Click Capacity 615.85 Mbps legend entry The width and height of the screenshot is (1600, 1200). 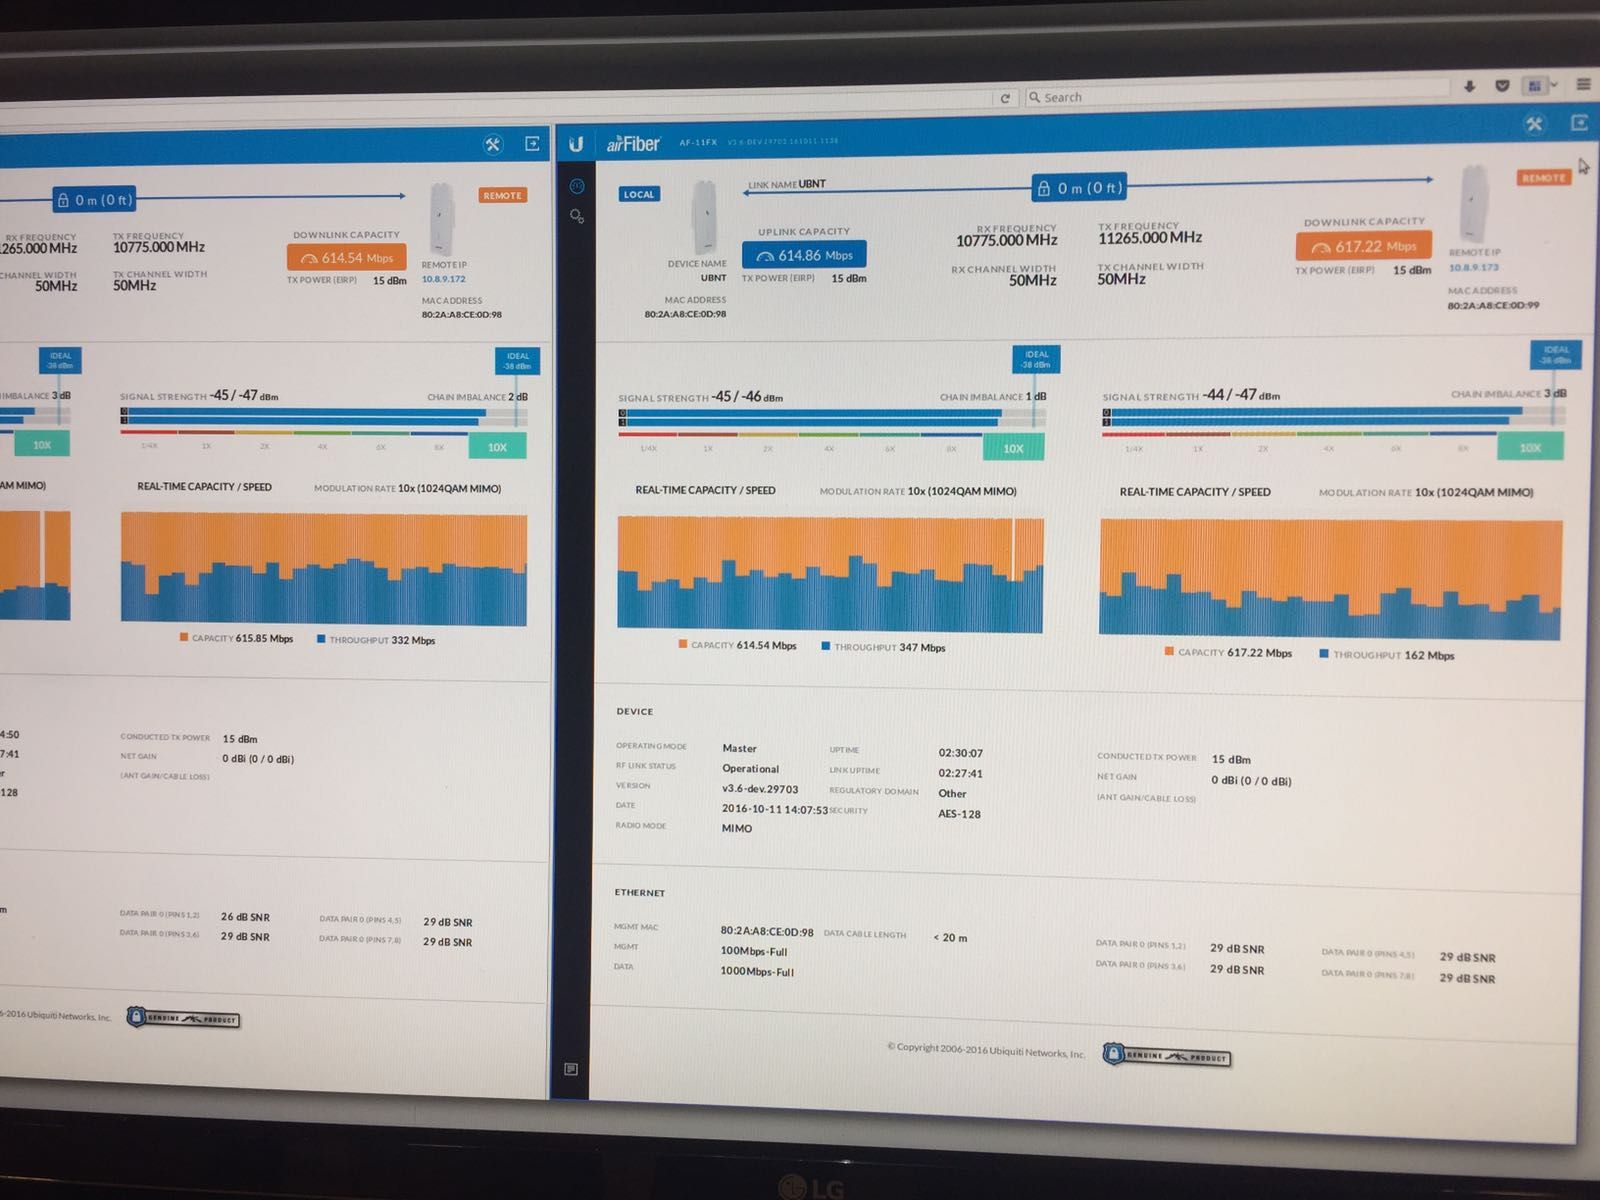coord(237,638)
